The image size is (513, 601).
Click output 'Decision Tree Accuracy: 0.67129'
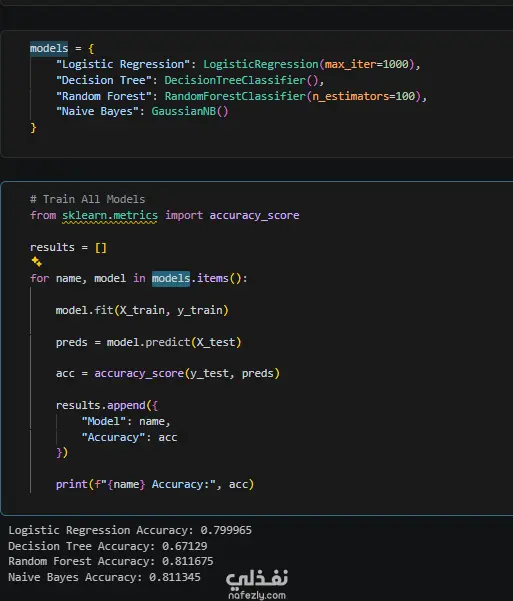[108, 546]
